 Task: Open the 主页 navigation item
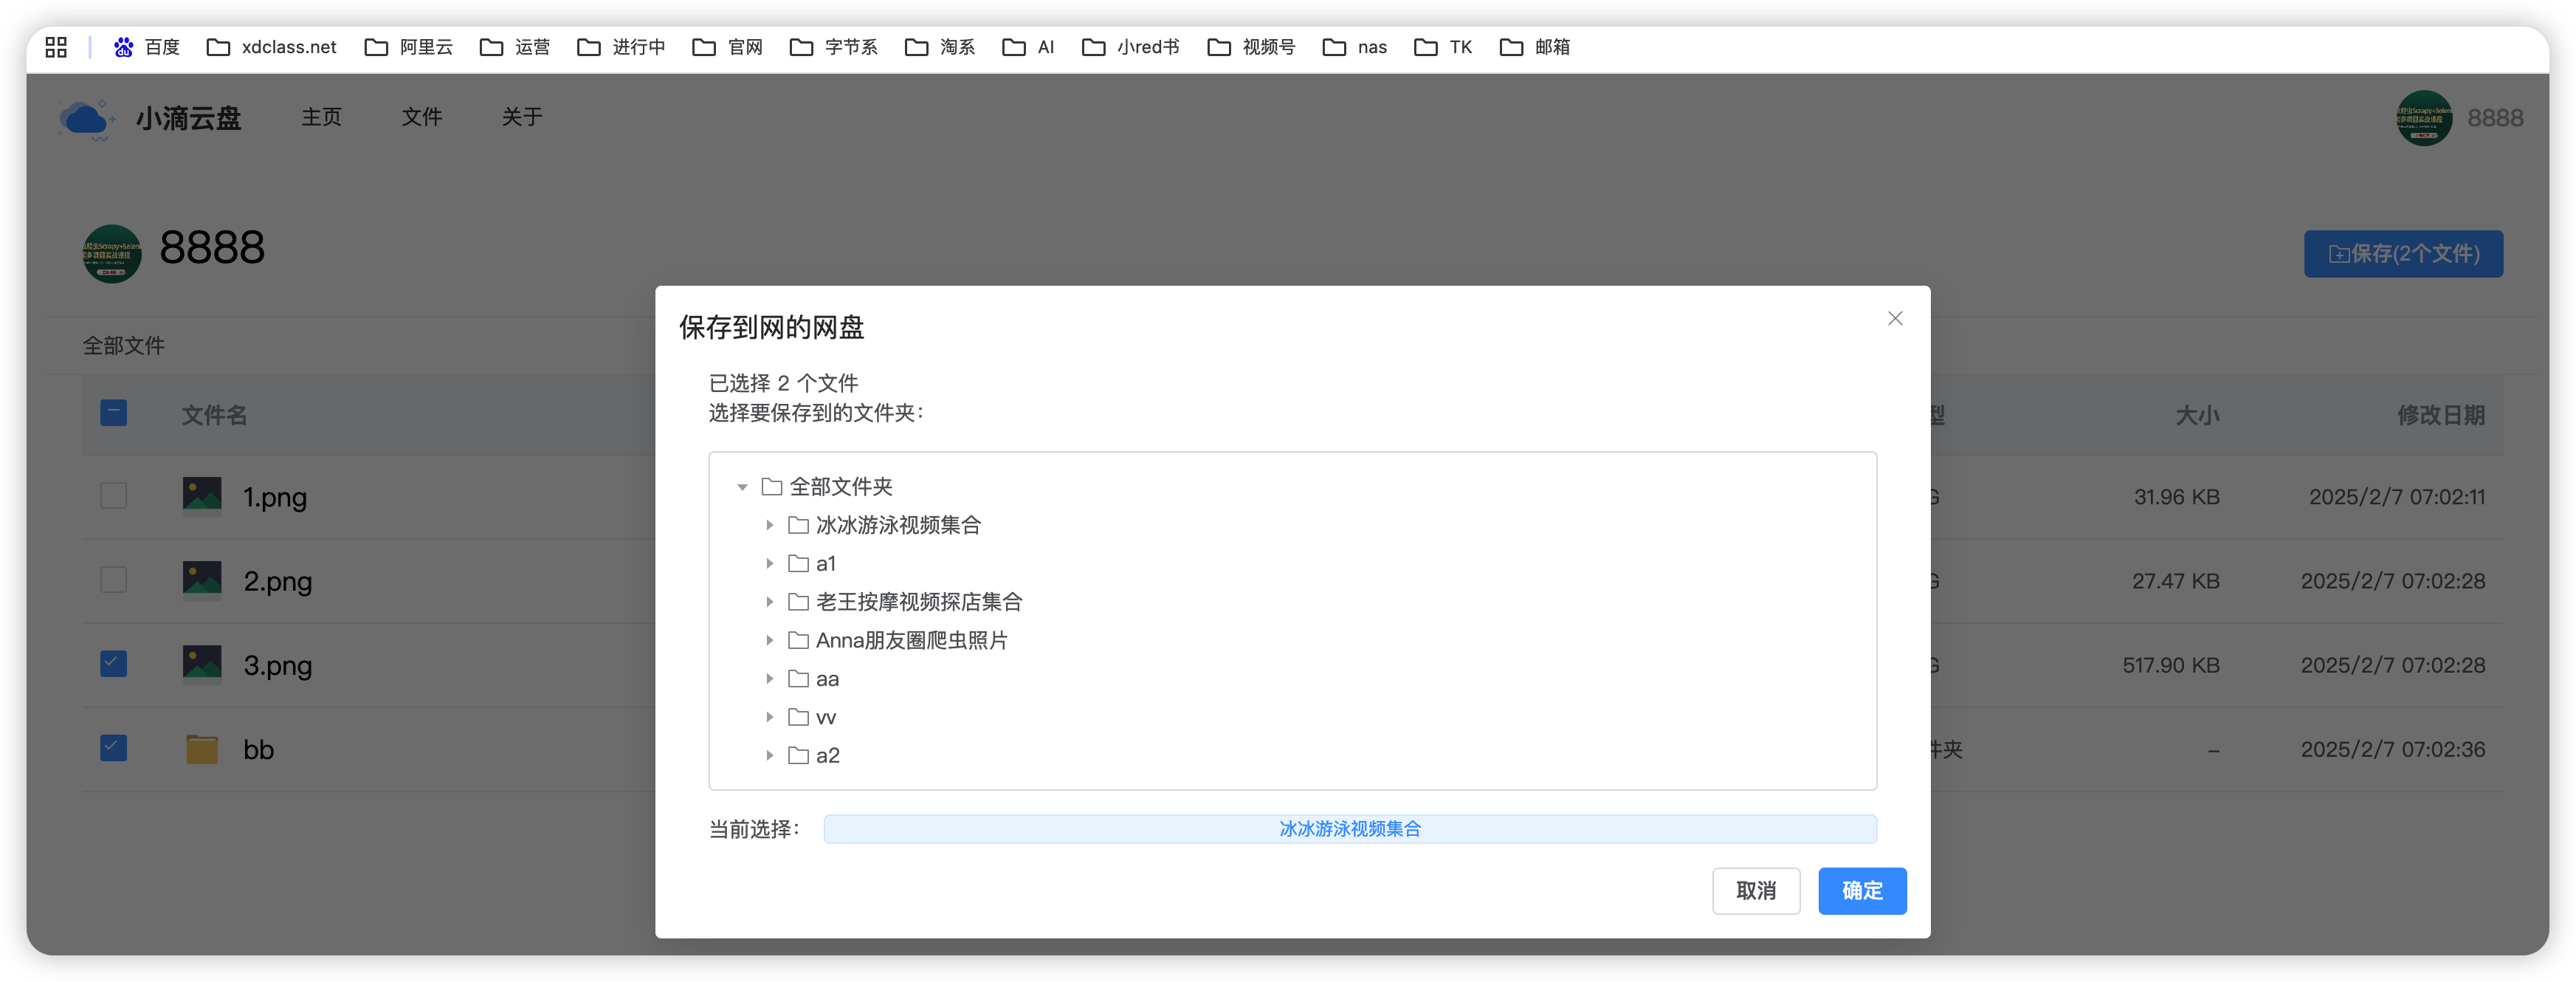coord(321,117)
